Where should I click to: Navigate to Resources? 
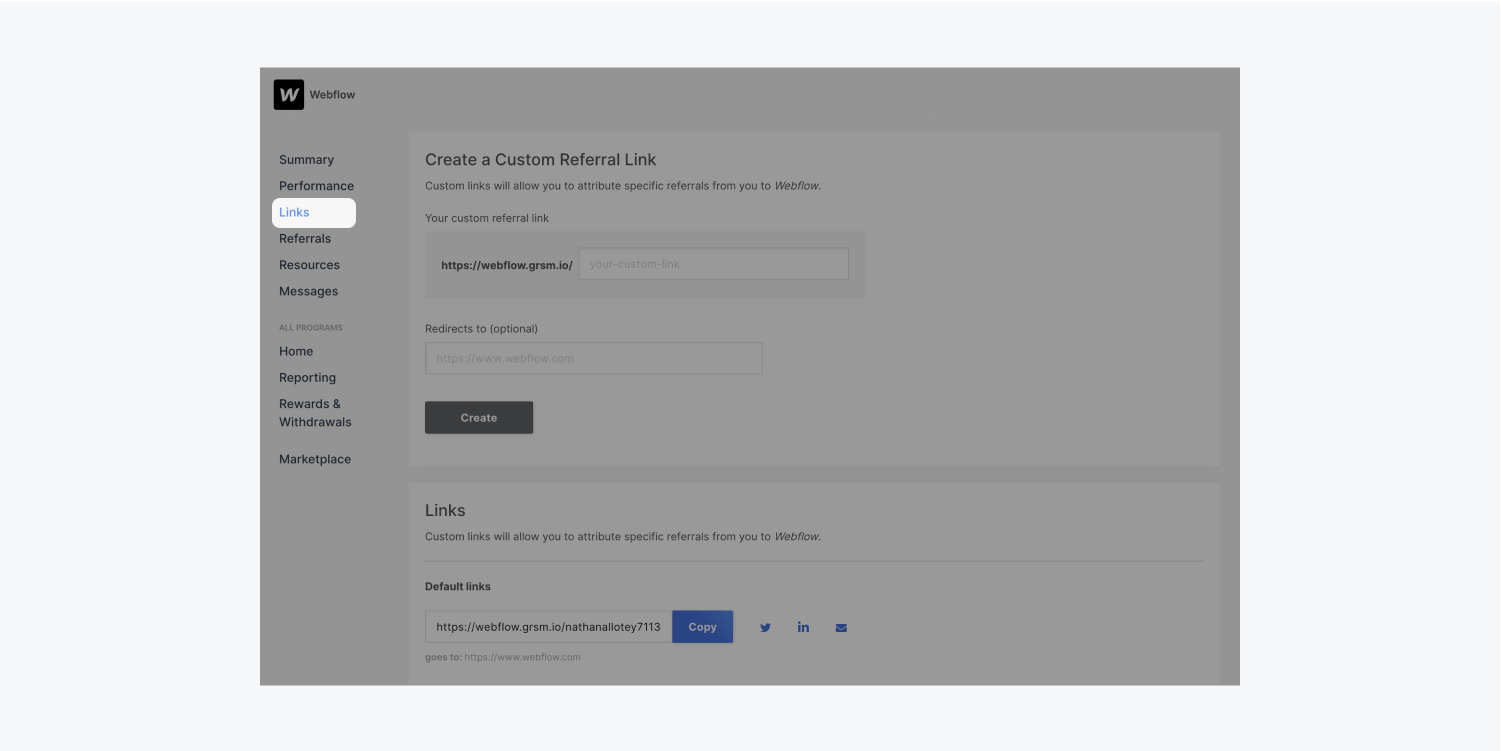coord(309,265)
